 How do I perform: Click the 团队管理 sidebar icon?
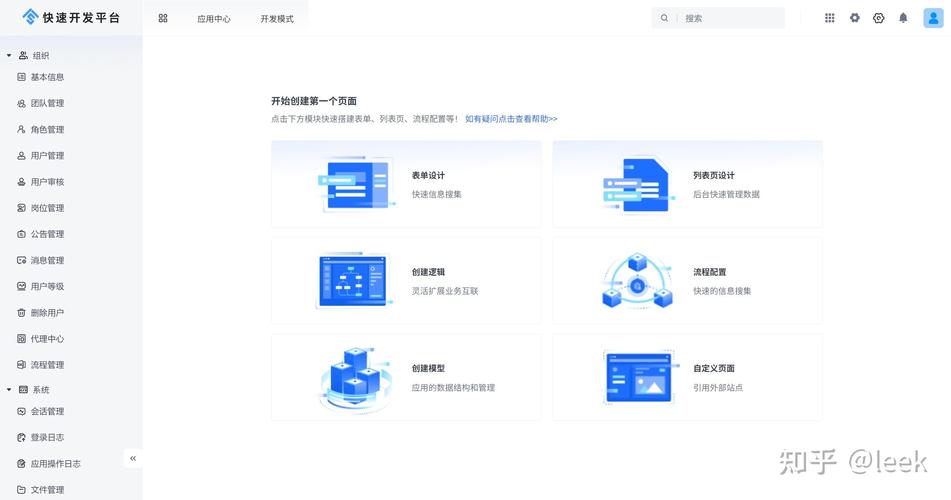[21, 103]
